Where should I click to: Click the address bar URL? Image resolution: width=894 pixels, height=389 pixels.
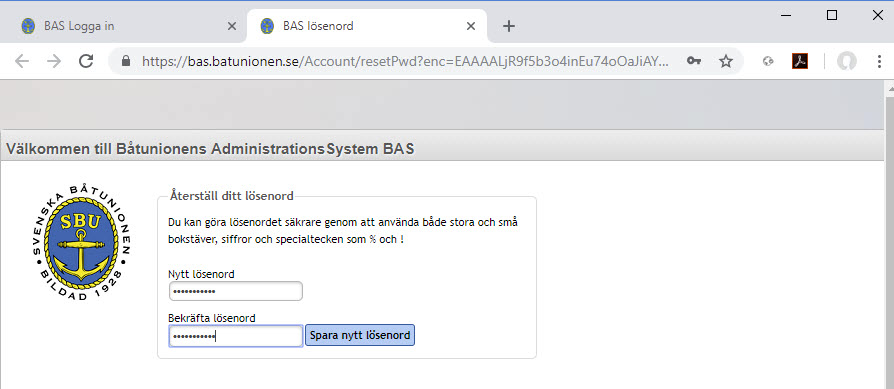click(x=405, y=61)
